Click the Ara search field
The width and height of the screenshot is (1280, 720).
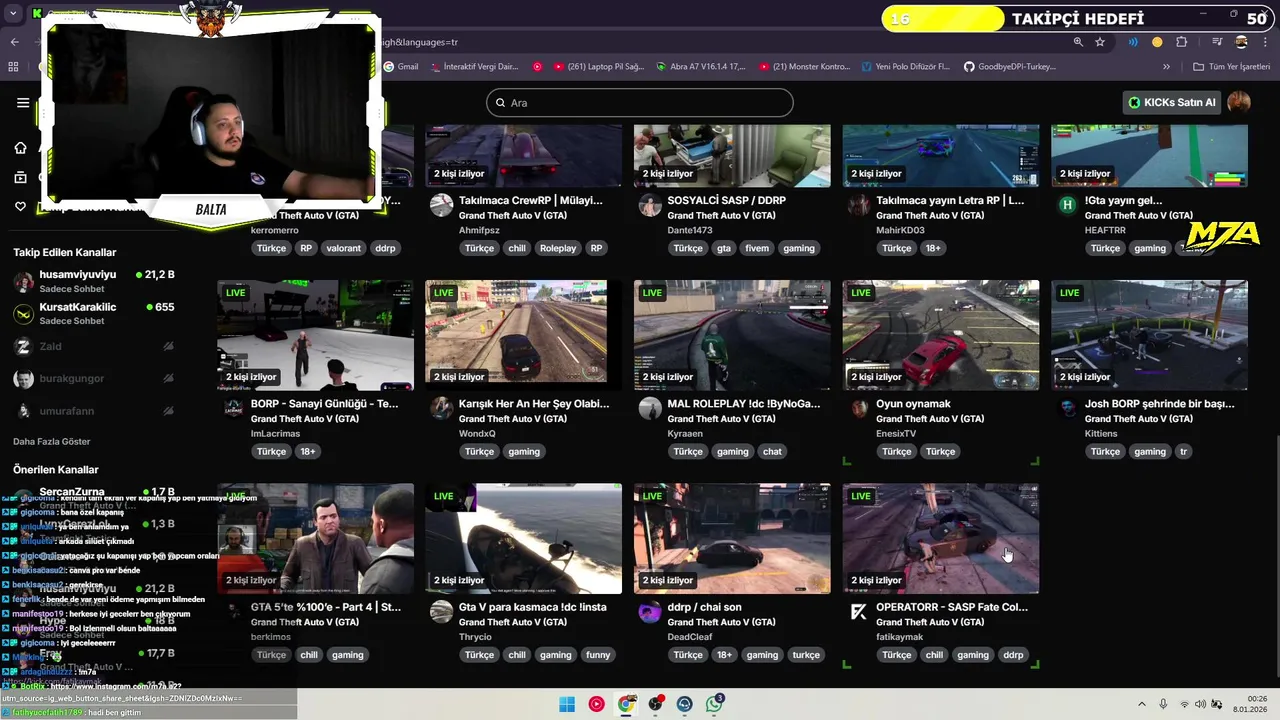640,102
